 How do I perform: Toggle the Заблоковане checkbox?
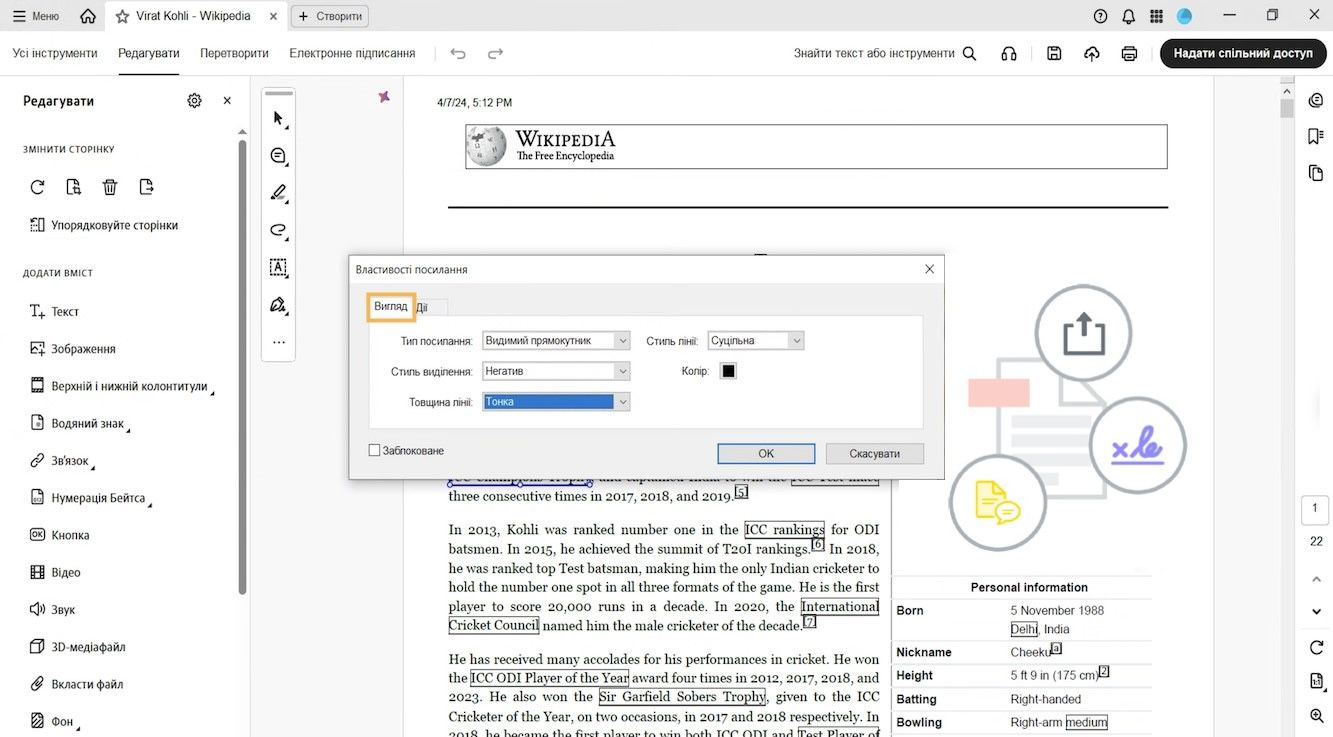tap(375, 451)
